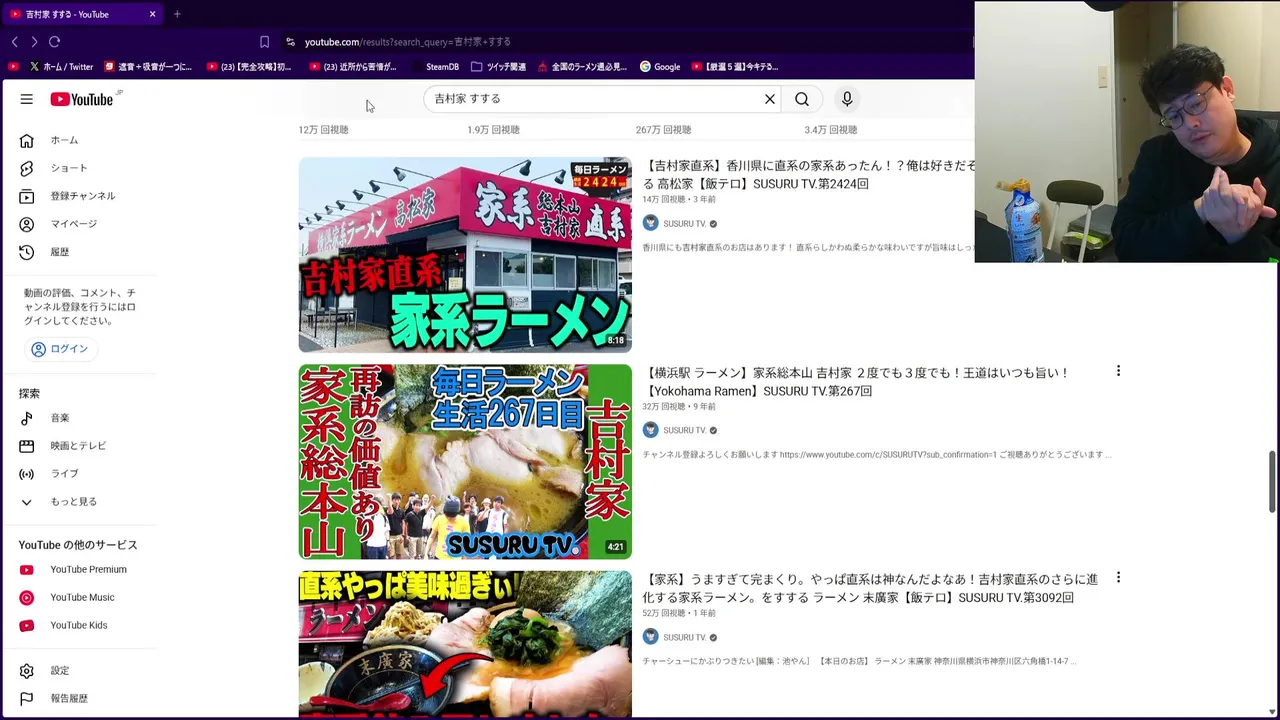Click the 映画とテレビ clapperboard icon
The width and height of the screenshot is (1280, 720).
tap(27, 446)
